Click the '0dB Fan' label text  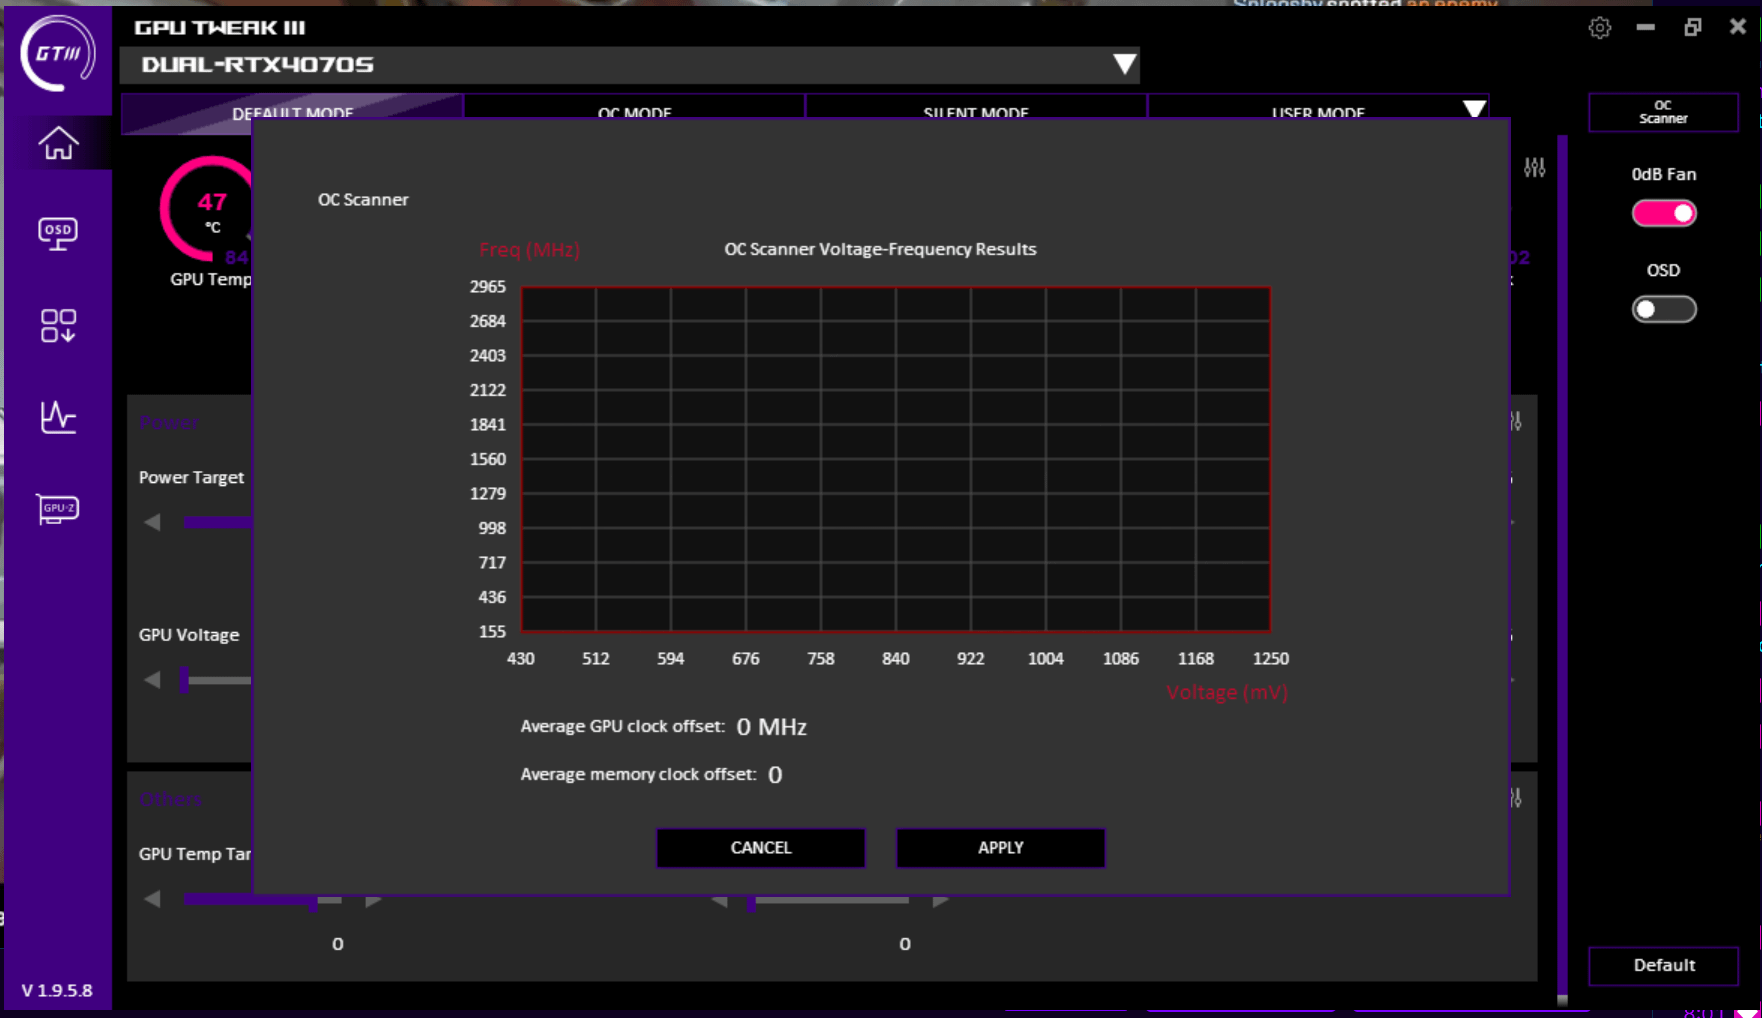coord(1664,174)
